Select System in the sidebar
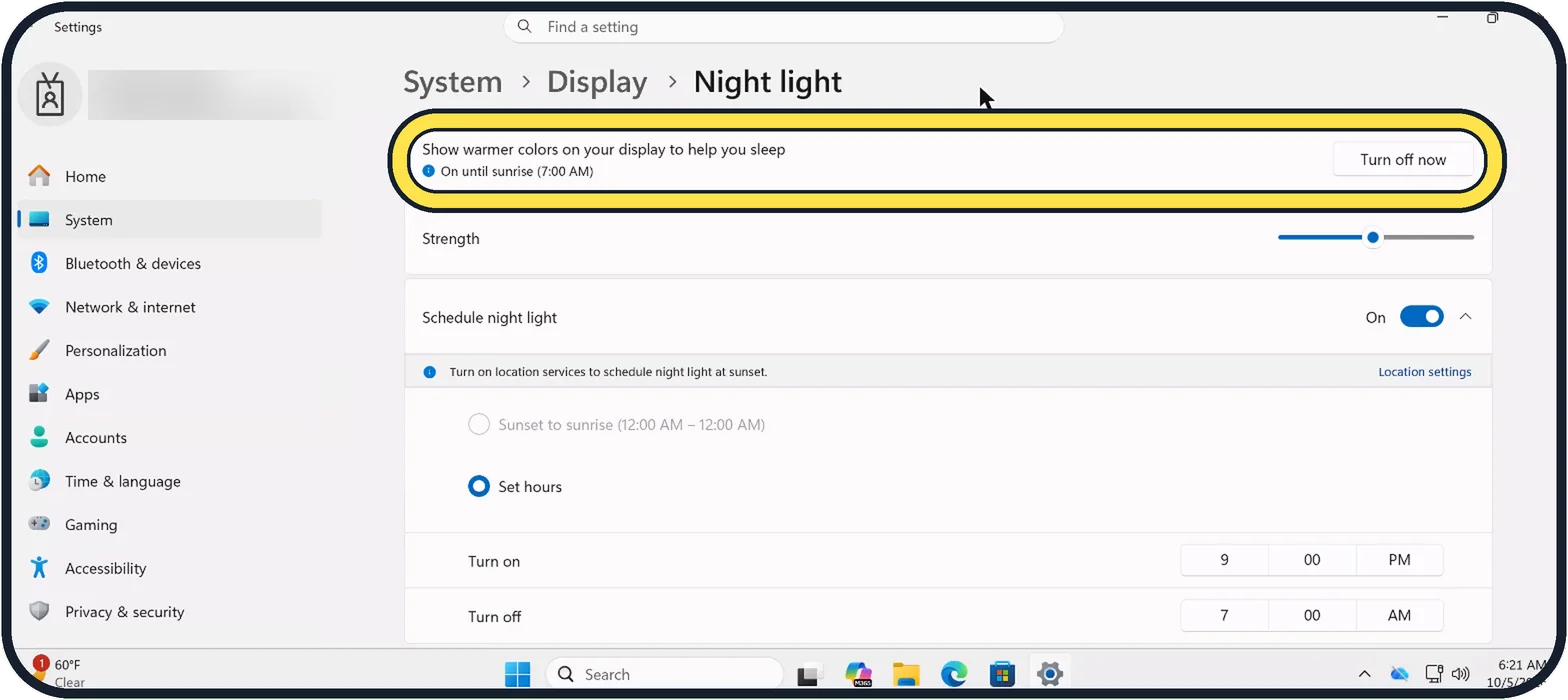 tap(170, 220)
